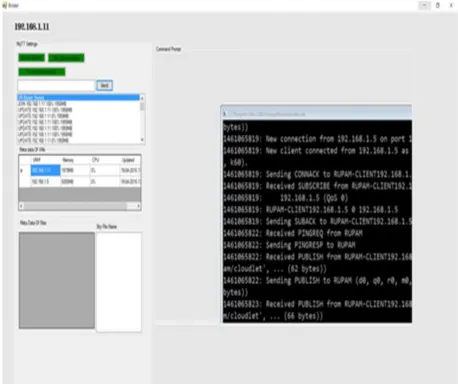This screenshot has width=458, height=384.
Task: Click the 192.168.1.11 heading text
Action: (32, 27)
